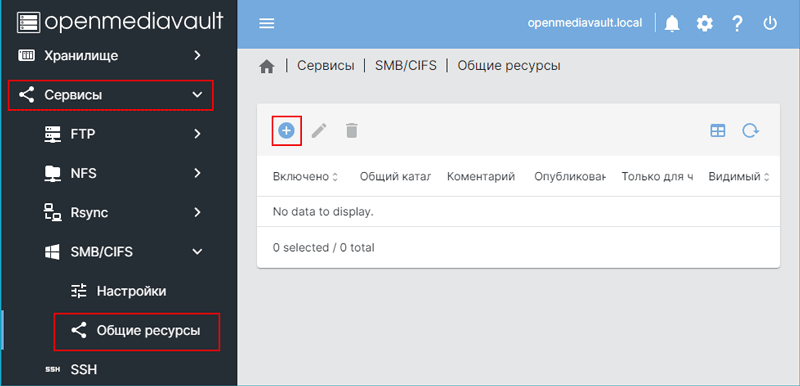Image resolution: width=800 pixels, height=386 pixels.
Task: Click openmediavault.local hostname text
Action: (585, 23)
